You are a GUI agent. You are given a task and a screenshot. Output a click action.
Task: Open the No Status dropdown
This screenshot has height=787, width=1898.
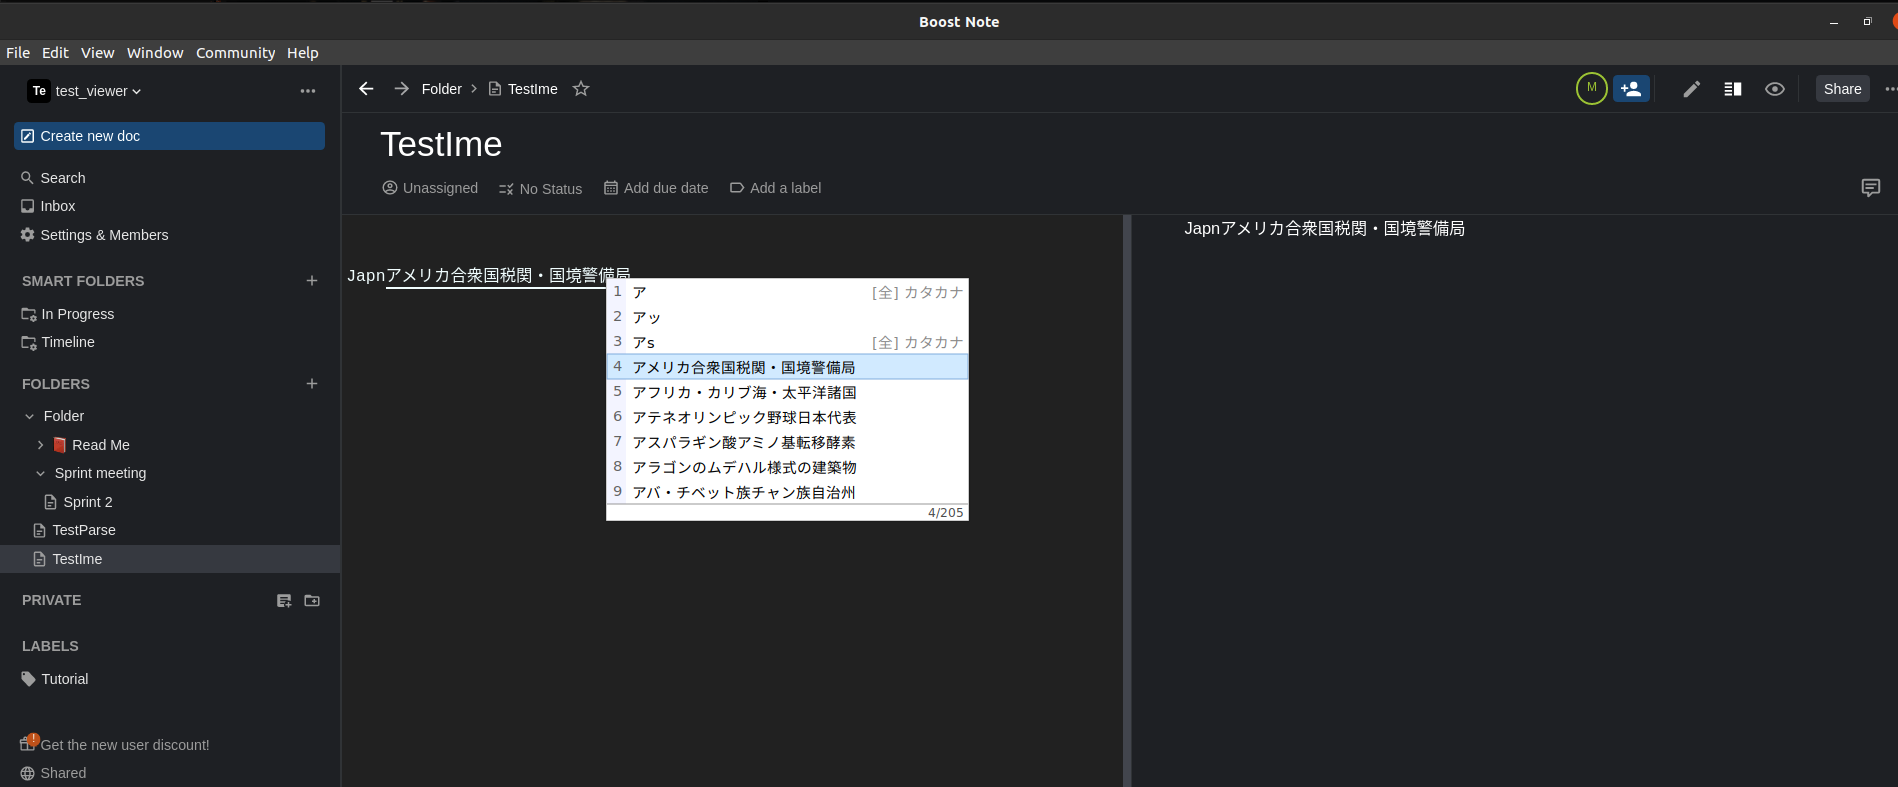540,189
